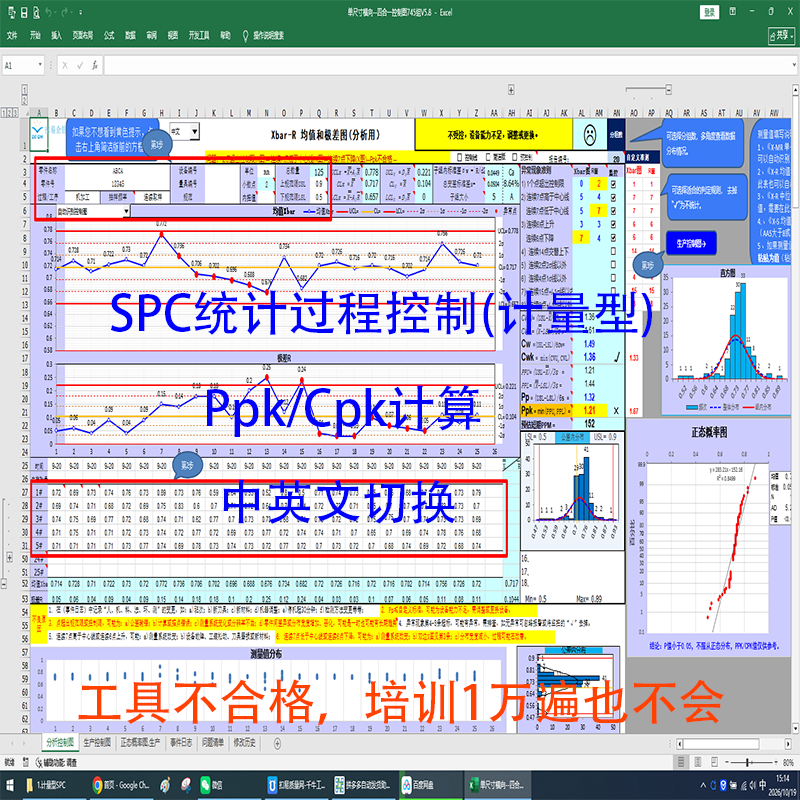800x800 pixels.
Task: Click the sad face status icon
Action: [x=590, y=135]
